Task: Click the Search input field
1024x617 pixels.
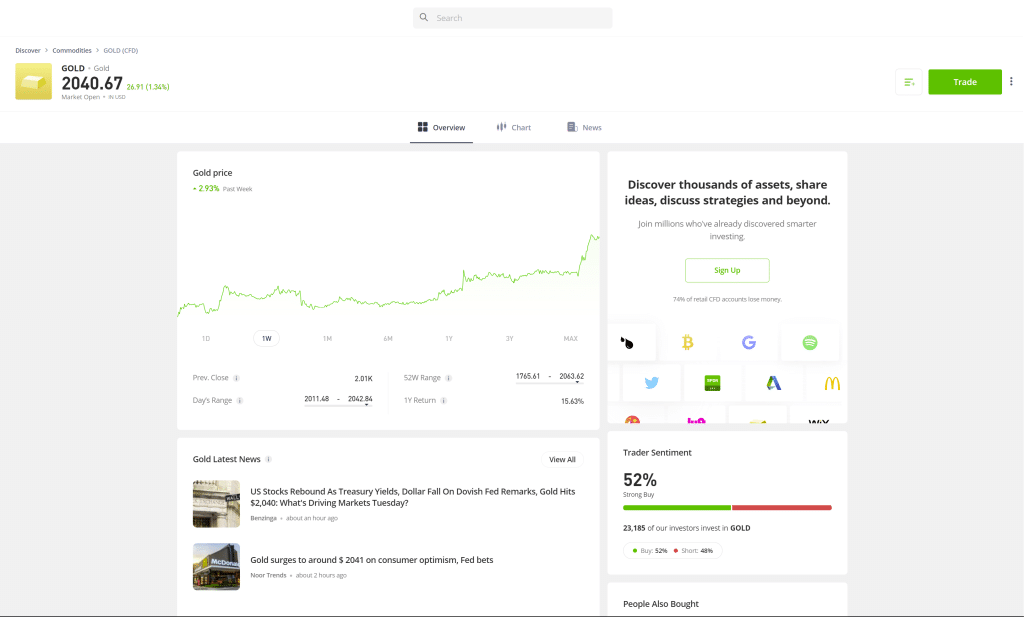Action: [x=512, y=18]
